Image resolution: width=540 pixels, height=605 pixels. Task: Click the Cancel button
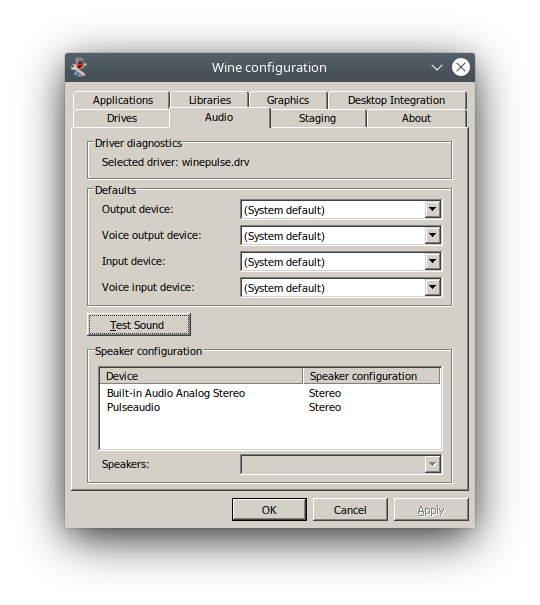pyautogui.click(x=350, y=510)
